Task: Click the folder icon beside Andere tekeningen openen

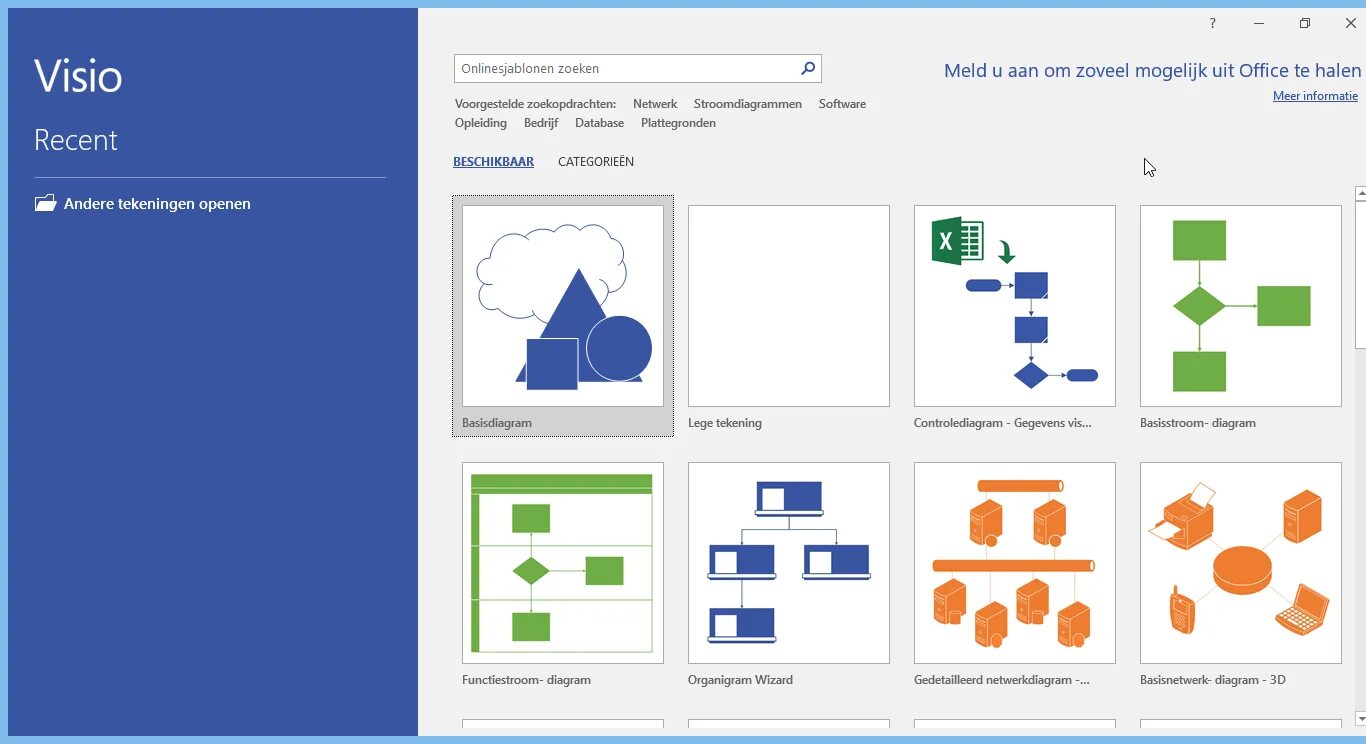Action: pos(45,203)
